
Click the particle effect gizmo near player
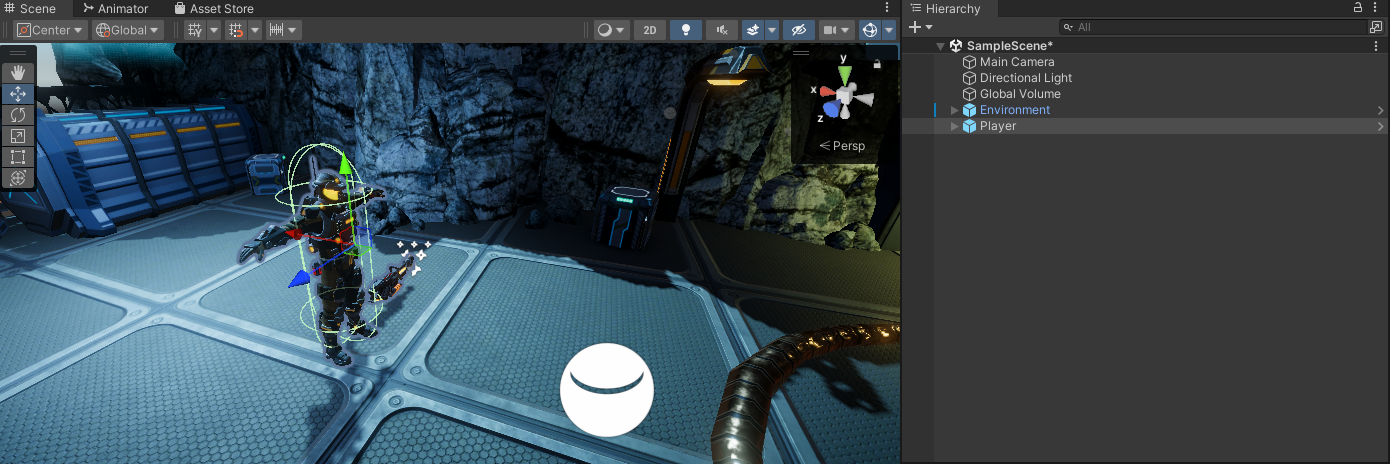pyautogui.click(x=413, y=257)
